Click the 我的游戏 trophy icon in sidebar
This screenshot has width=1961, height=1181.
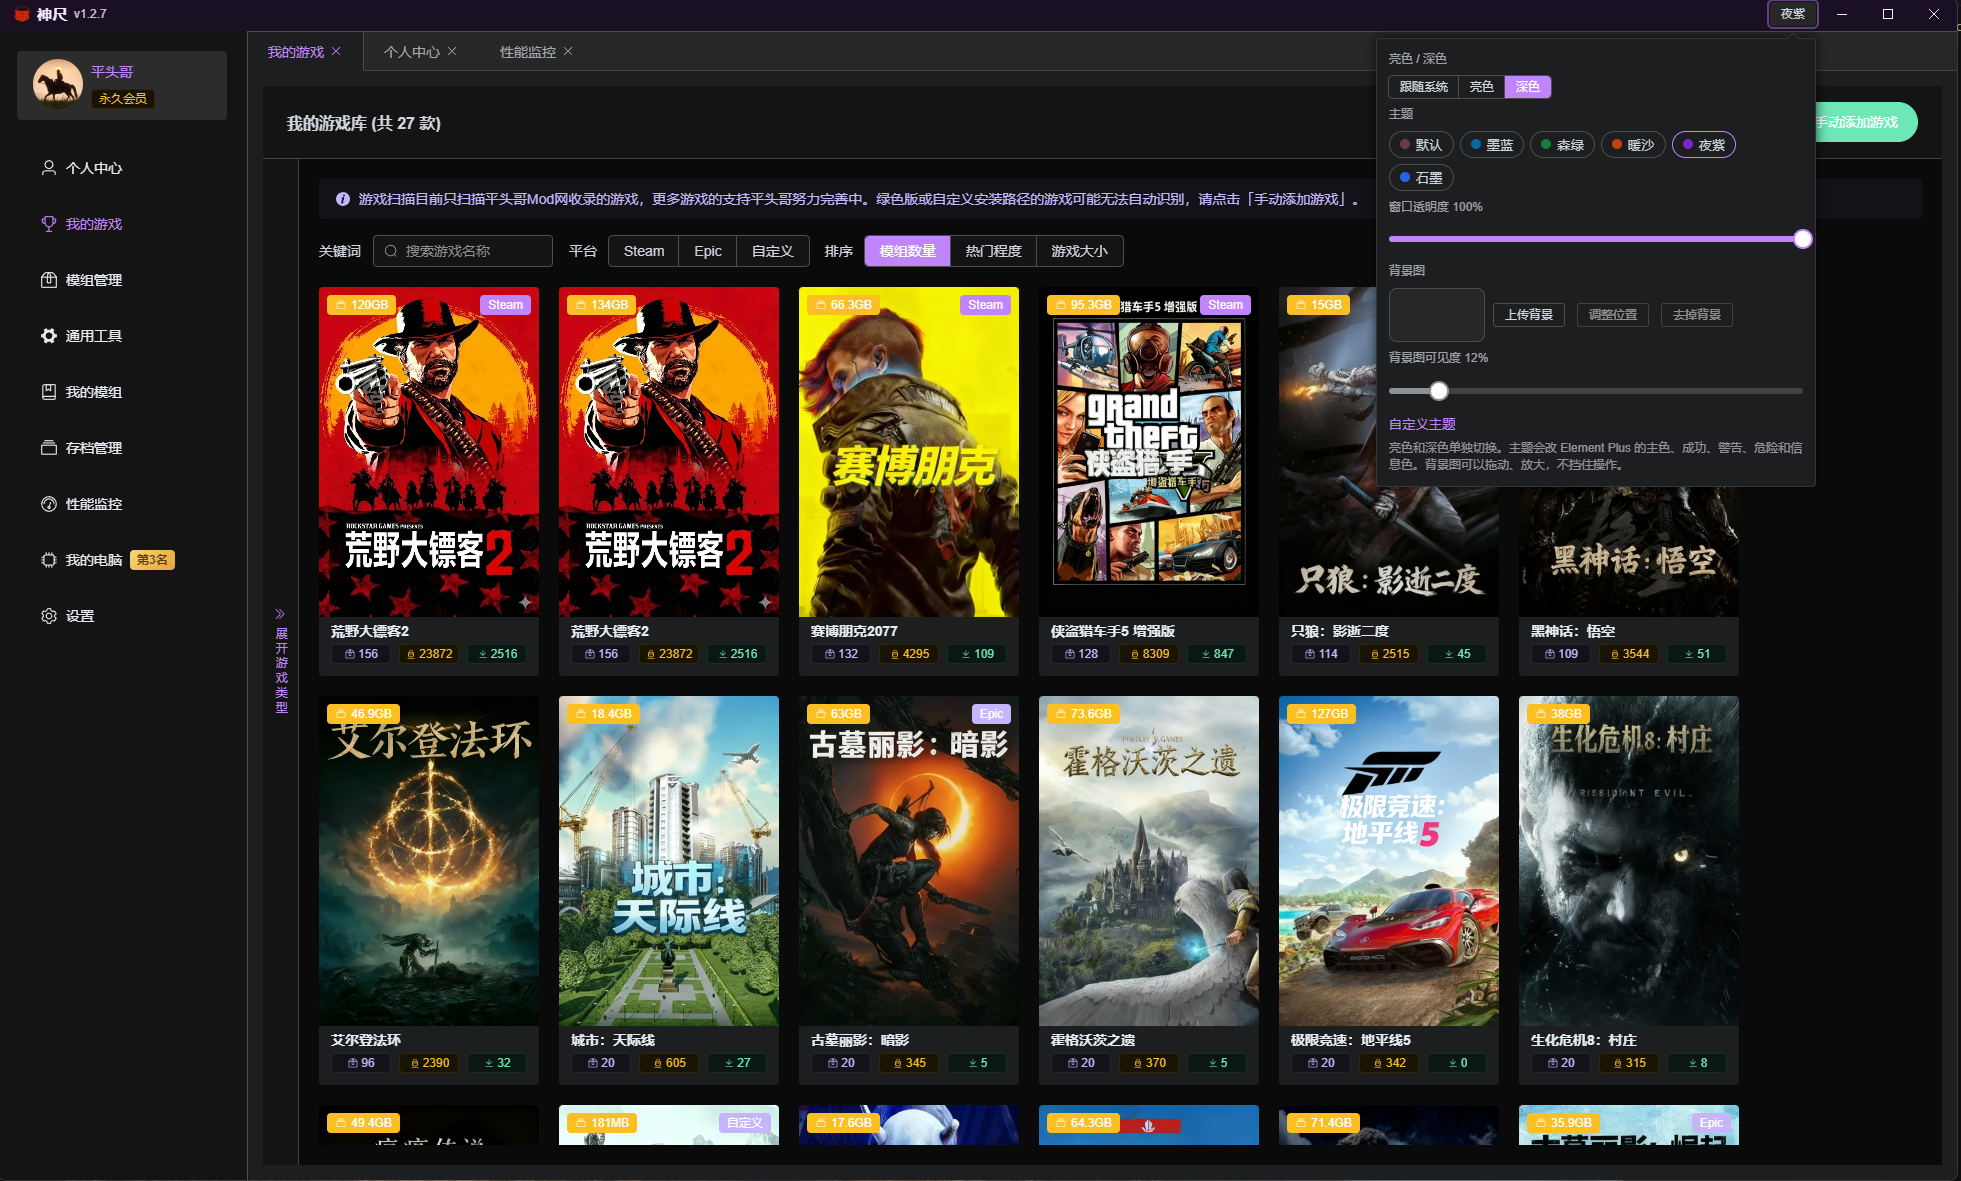(48, 224)
